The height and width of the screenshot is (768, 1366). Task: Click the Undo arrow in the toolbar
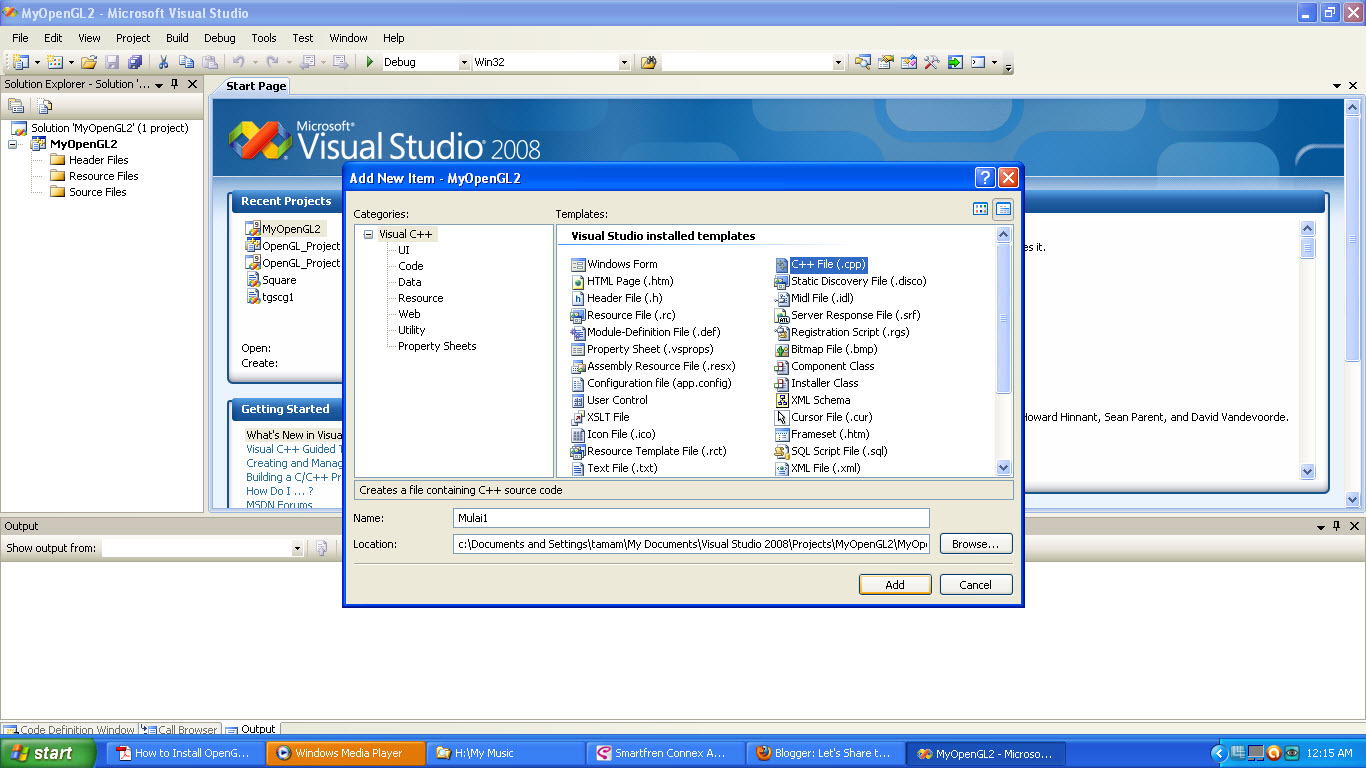239,62
